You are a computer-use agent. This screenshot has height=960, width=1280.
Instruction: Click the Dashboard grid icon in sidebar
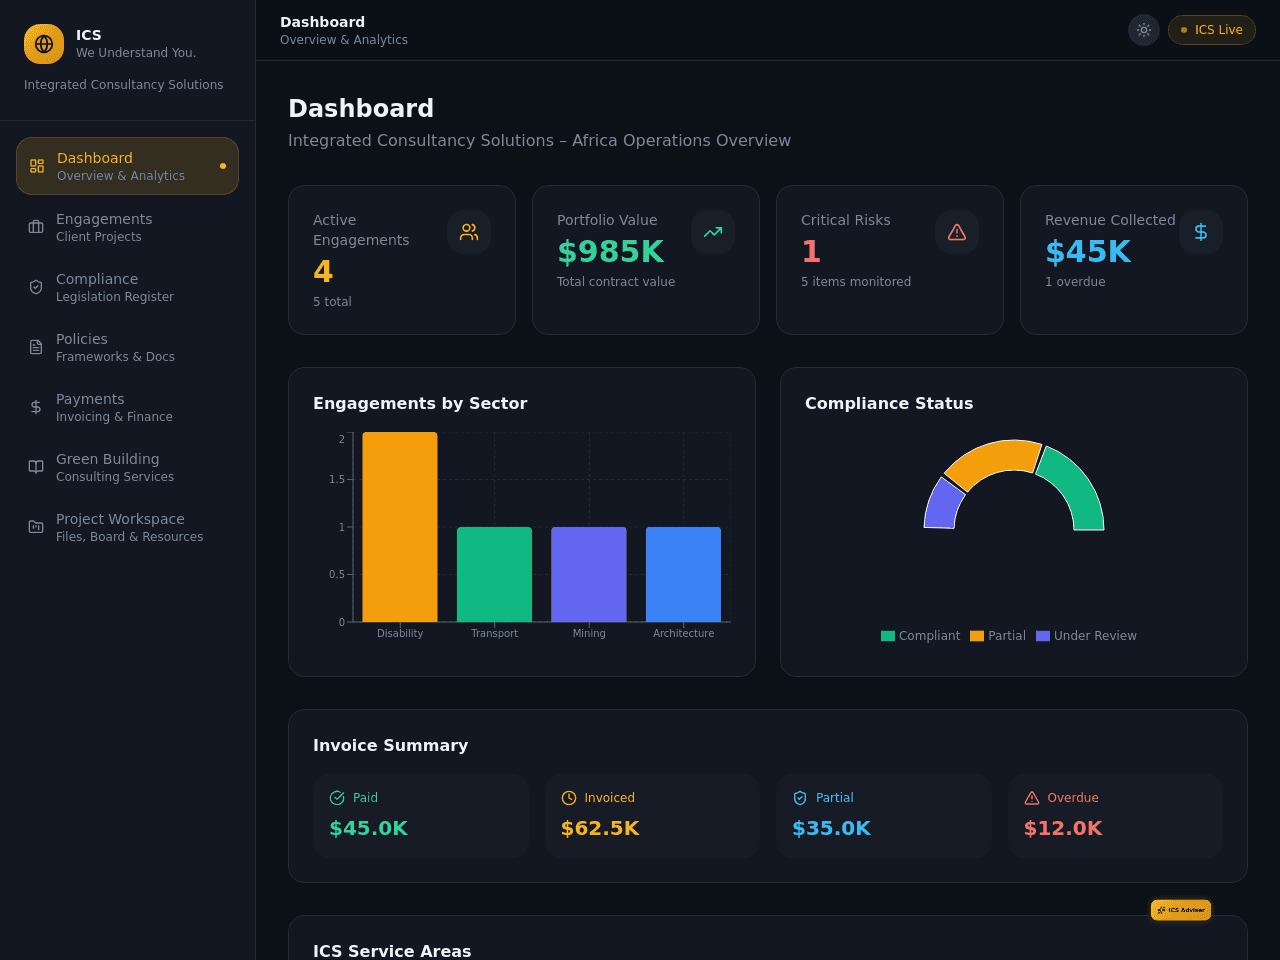pyautogui.click(x=37, y=166)
